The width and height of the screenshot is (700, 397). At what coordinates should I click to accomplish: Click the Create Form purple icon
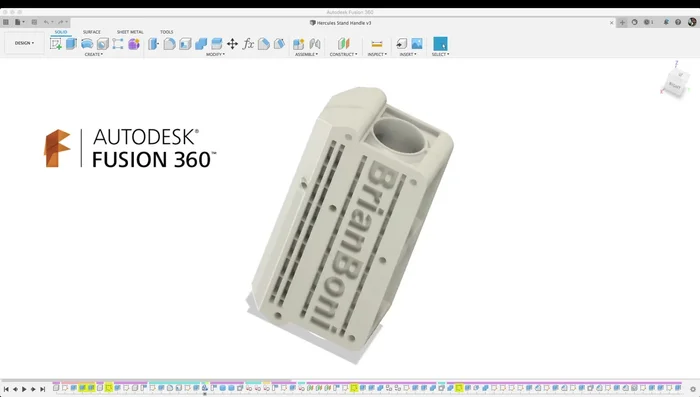134,44
